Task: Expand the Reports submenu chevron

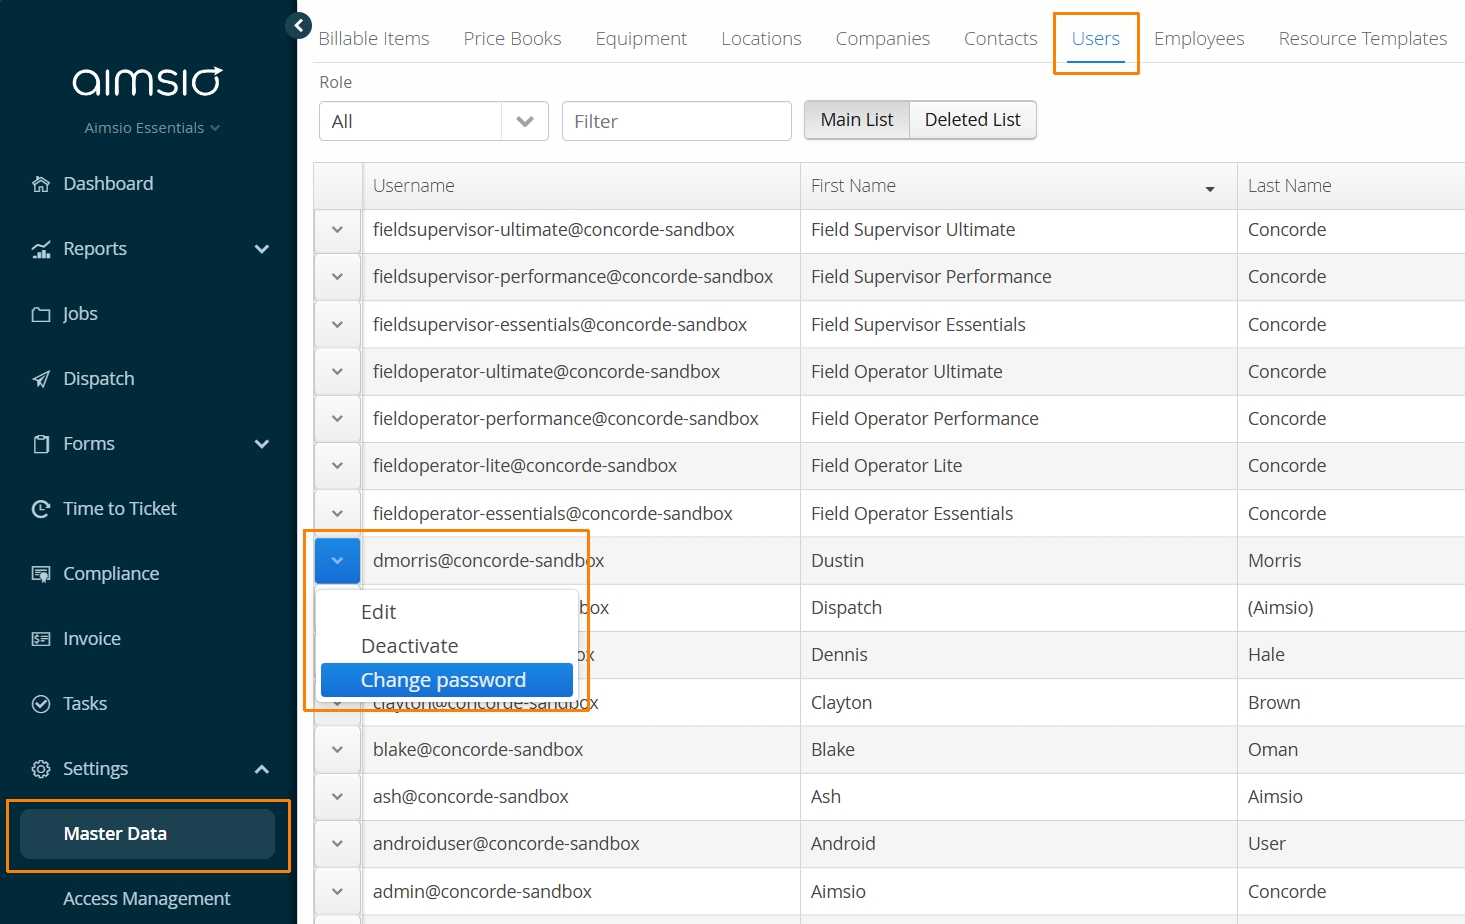Action: [262, 249]
